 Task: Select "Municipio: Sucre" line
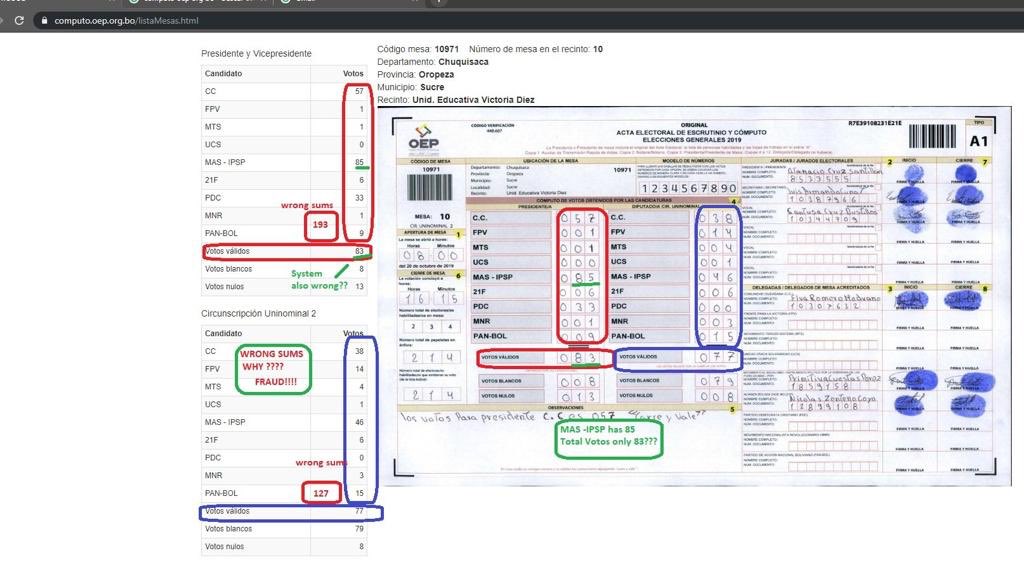[411, 87]
